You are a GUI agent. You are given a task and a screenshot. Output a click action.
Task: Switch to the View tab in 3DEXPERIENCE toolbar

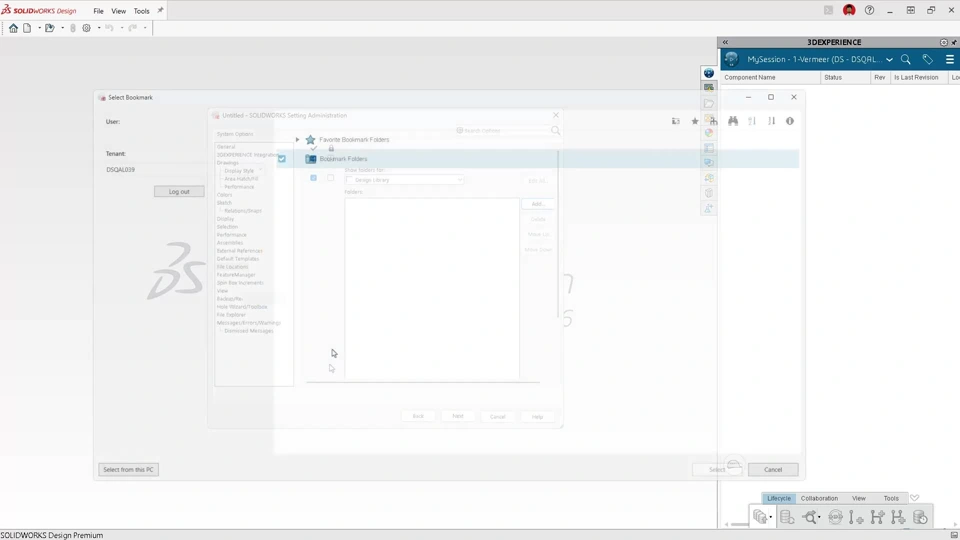(859, 498)
